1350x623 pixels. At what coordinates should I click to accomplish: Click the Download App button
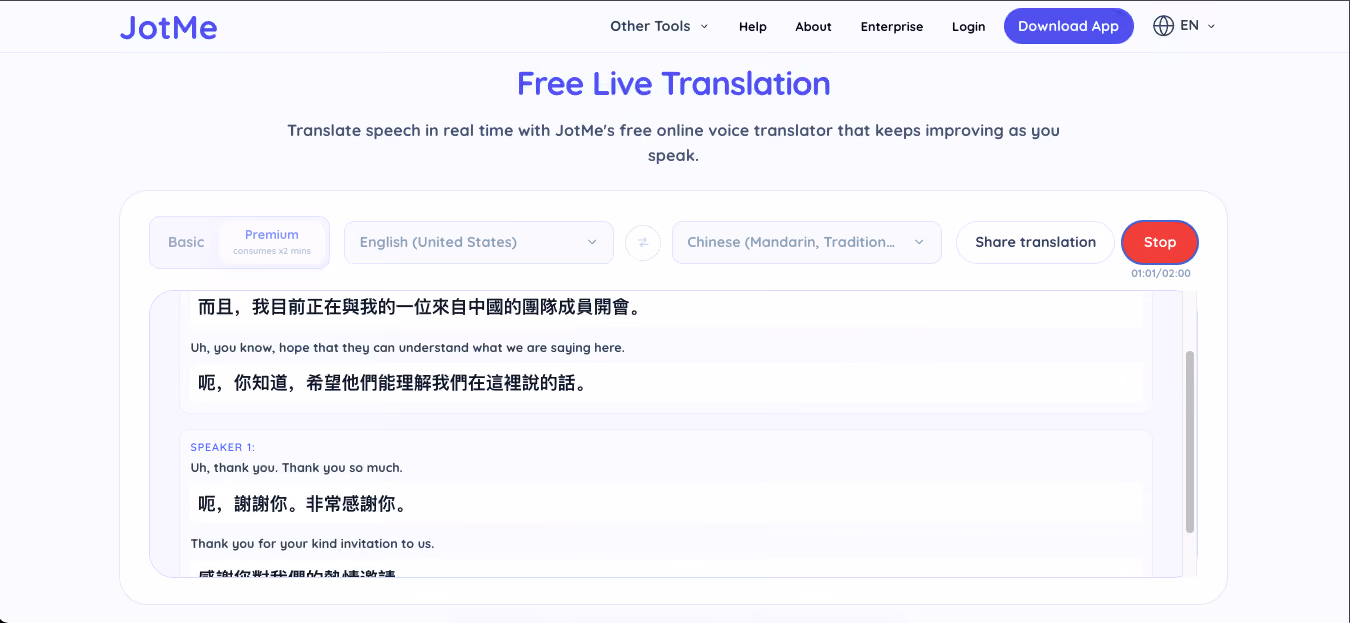(x=1068, y=26)
